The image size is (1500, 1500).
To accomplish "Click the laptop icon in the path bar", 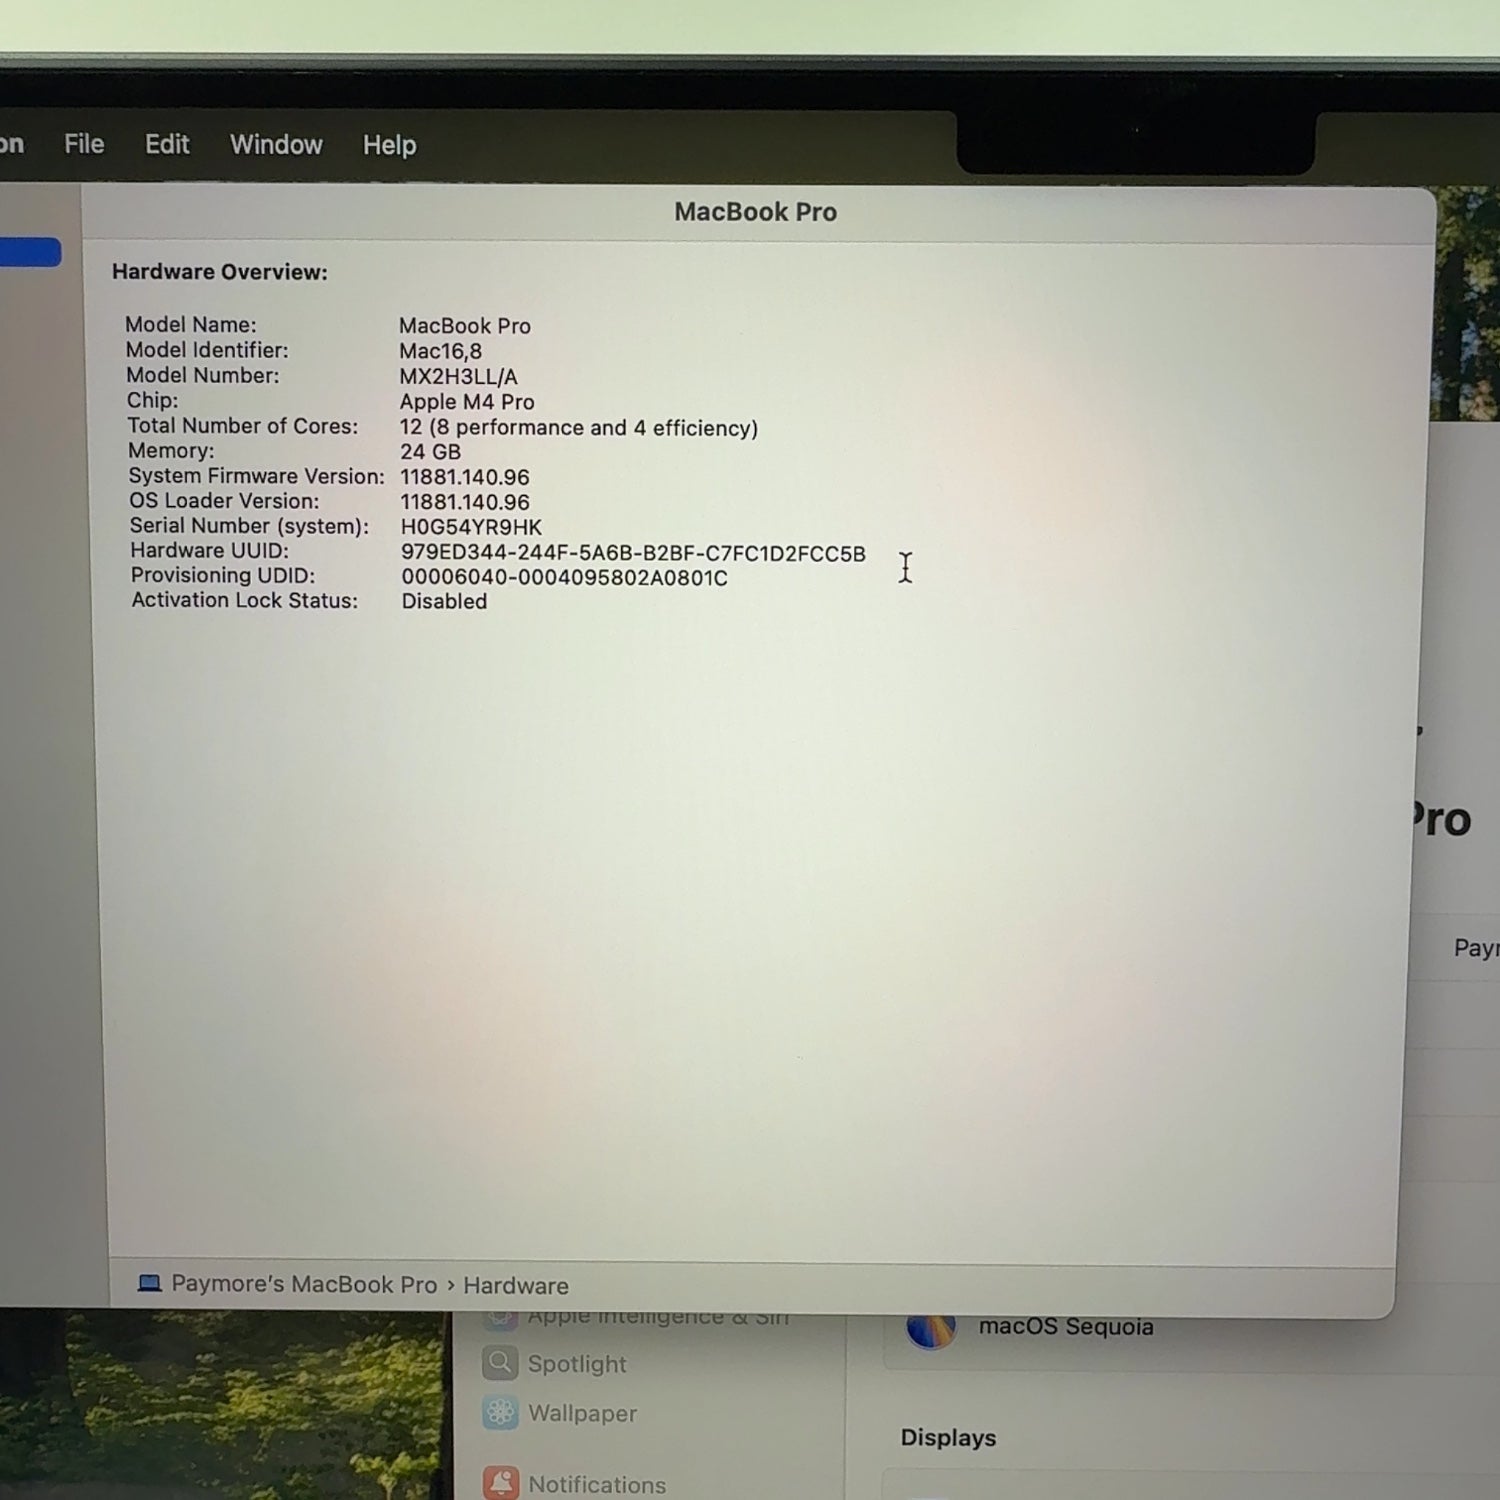I will coord(149,1283).
